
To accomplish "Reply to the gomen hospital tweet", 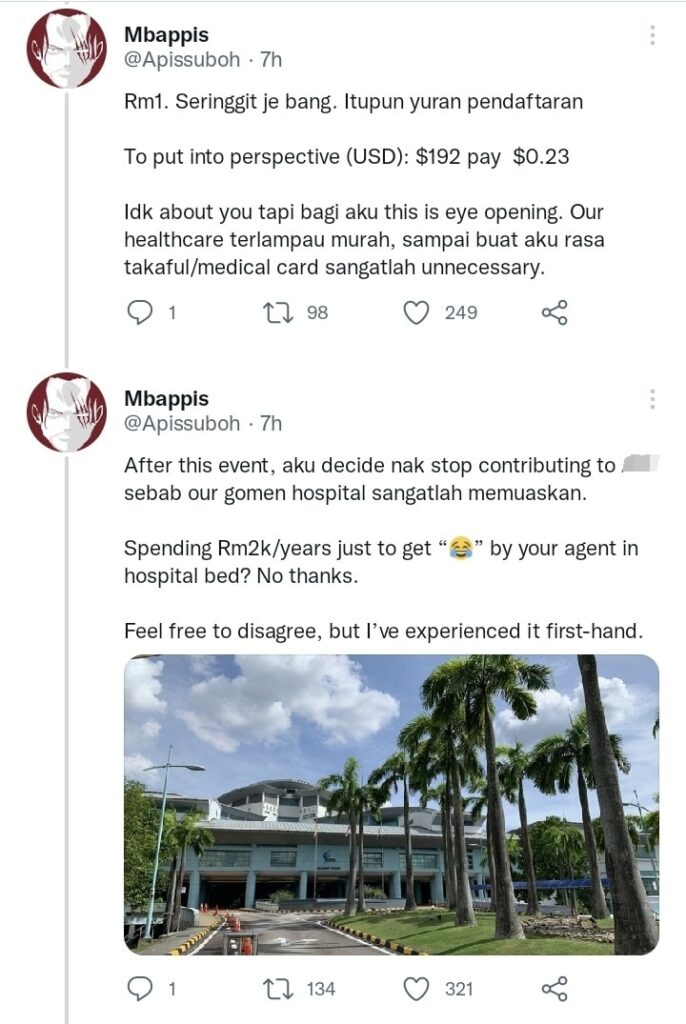I will click(141, 989).
